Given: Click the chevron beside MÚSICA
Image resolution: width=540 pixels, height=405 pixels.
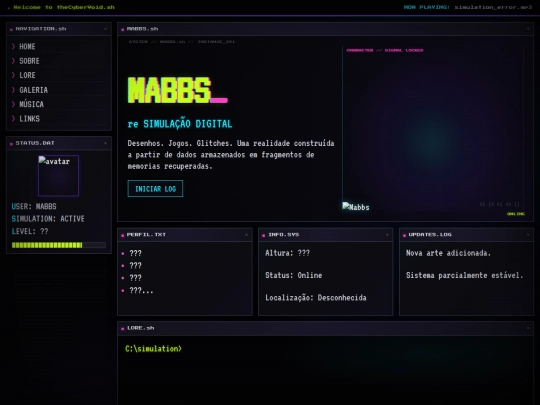Looking at the screenshot, I should coord(13,104).
